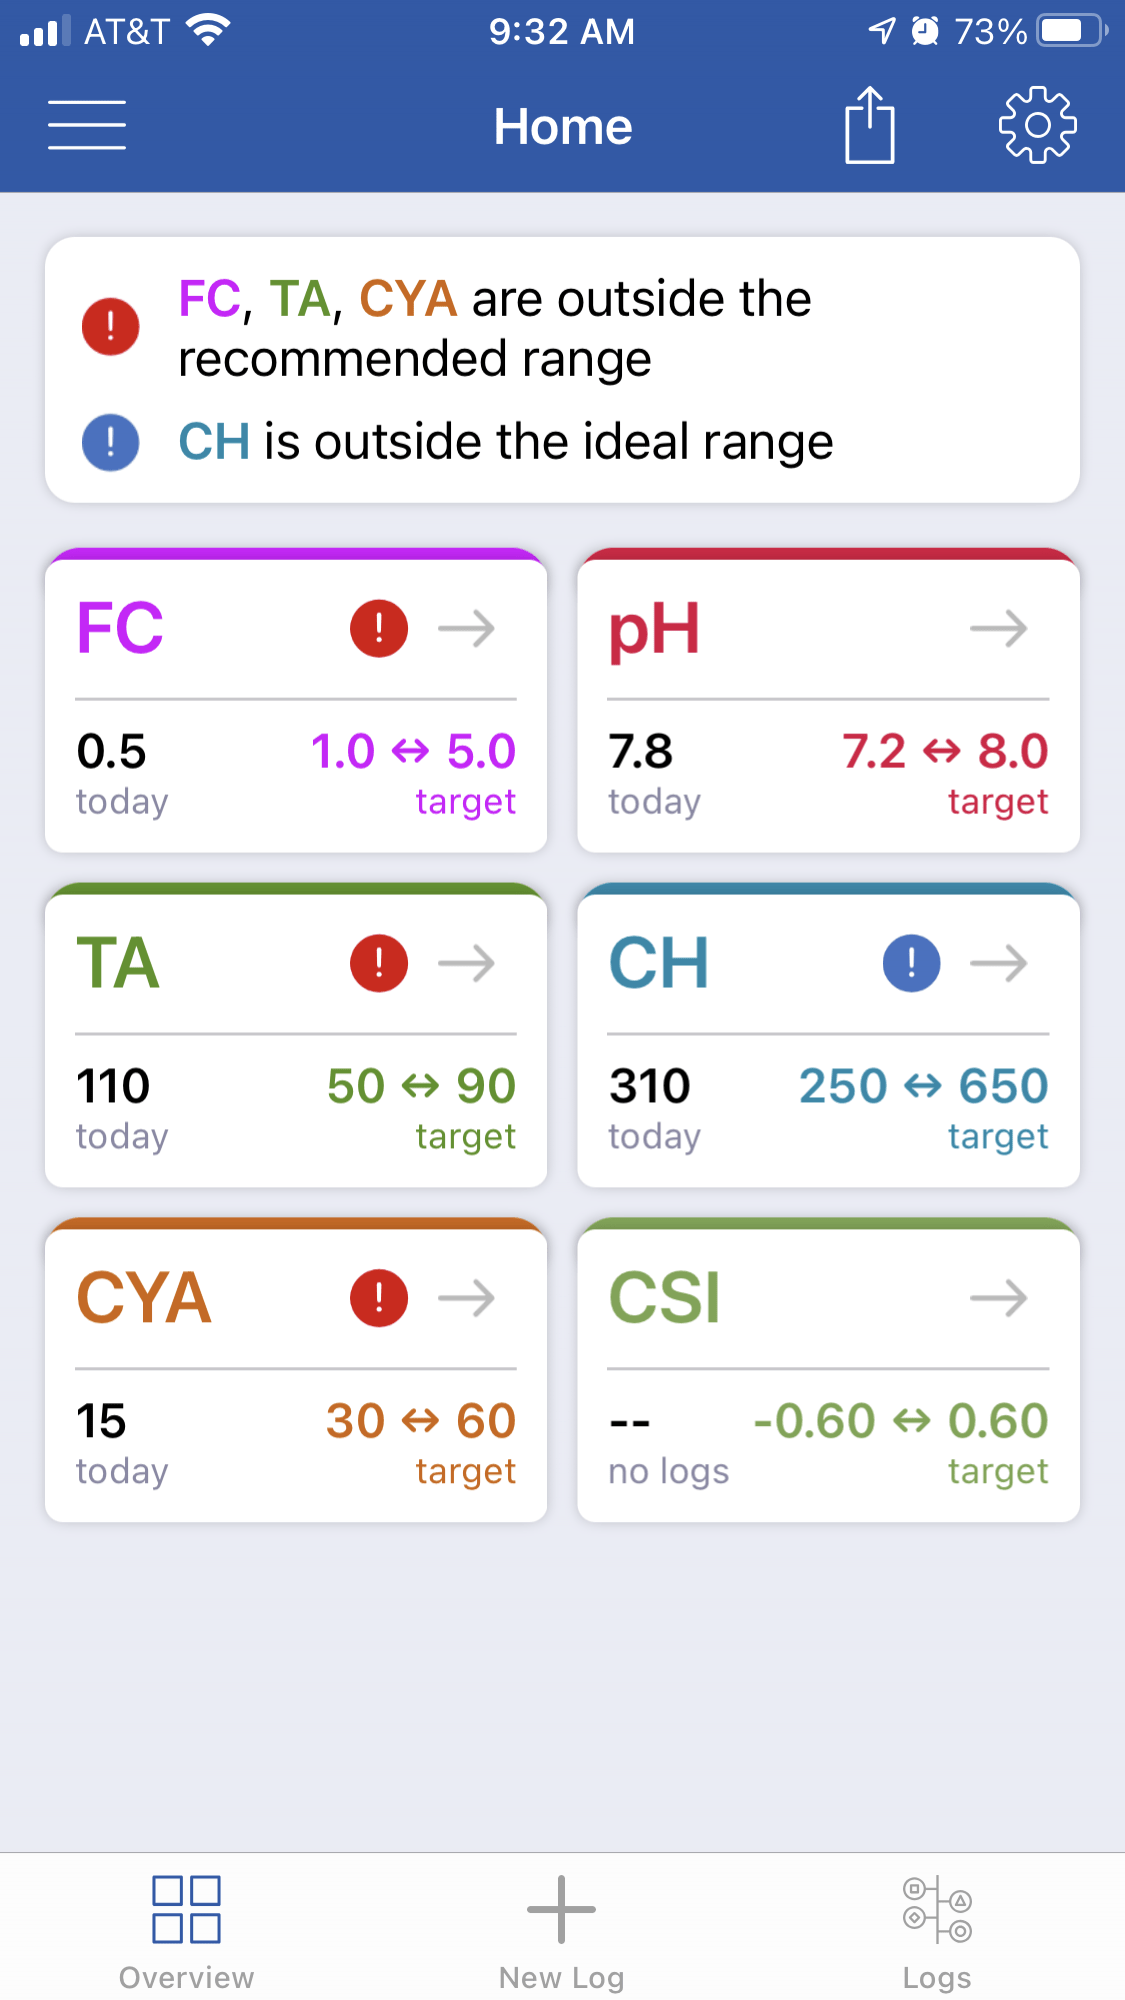
Task: Tap blue info icon in alert banner
Action: click(x=110, y=442)
